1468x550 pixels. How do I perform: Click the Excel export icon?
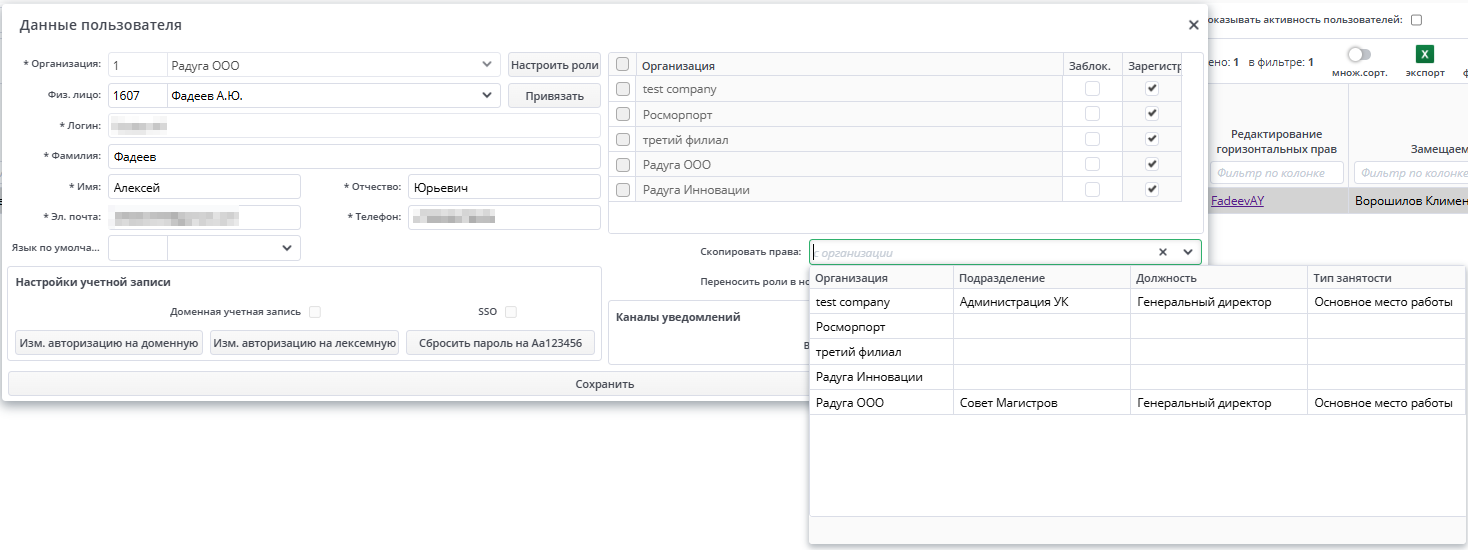(1425, 55)
